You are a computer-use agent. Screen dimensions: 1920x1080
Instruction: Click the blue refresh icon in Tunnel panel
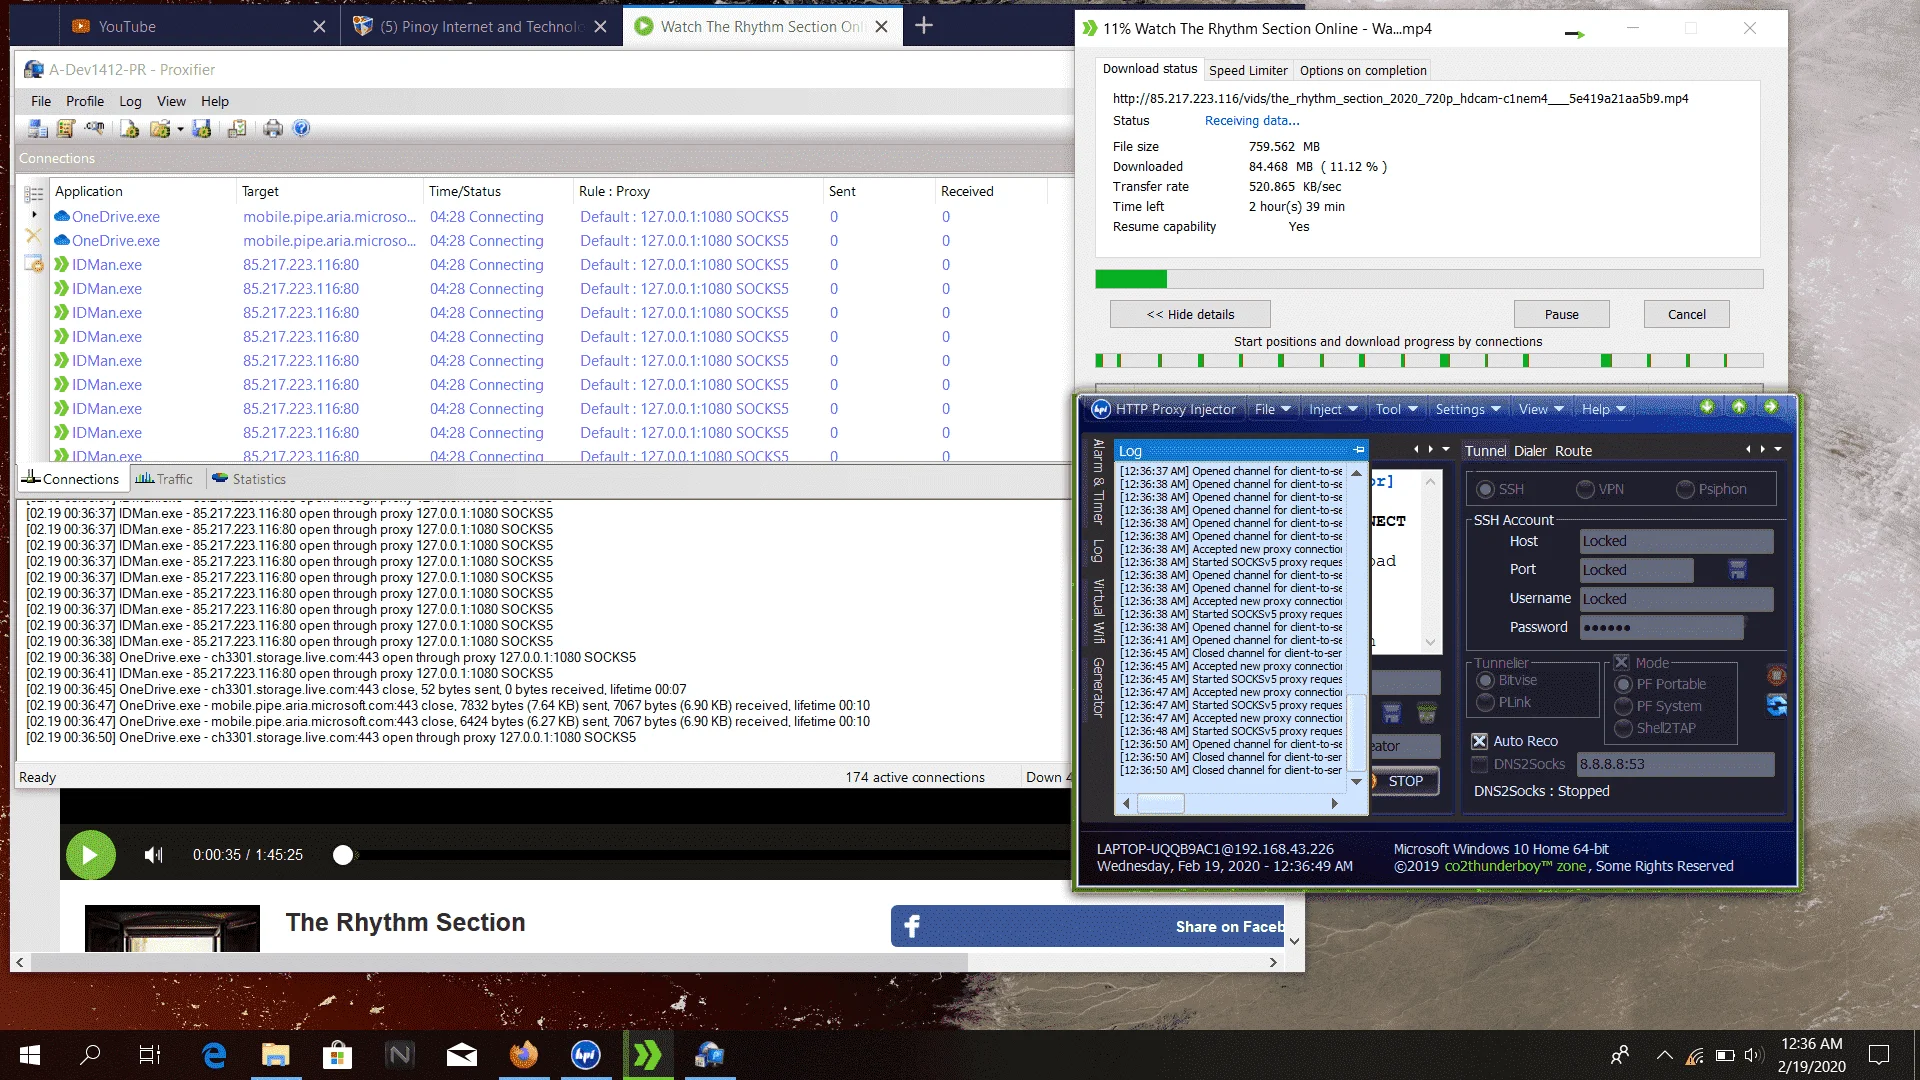1777,705
